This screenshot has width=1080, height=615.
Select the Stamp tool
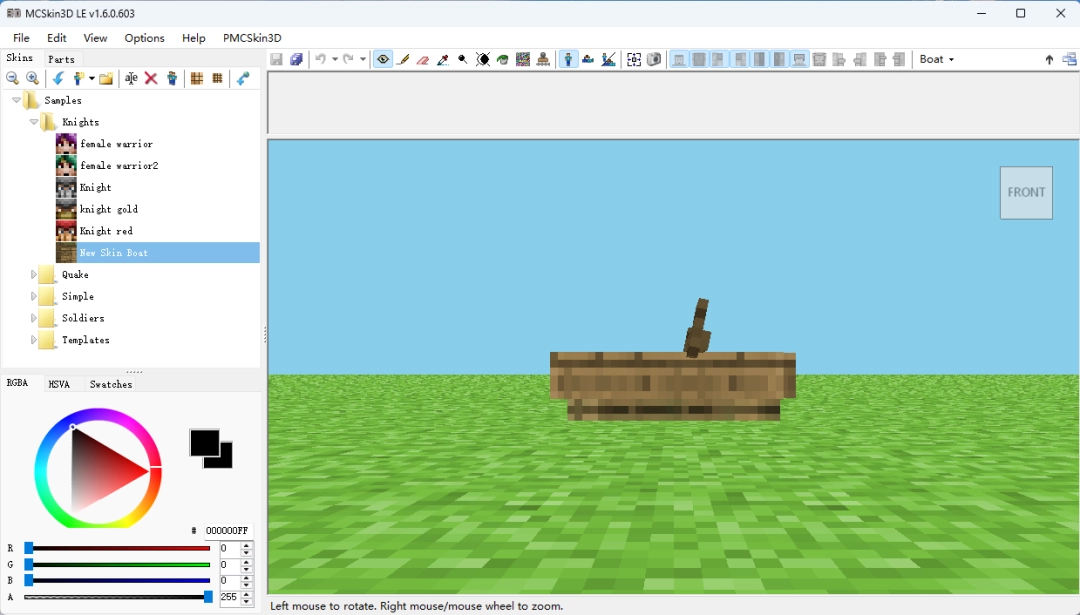(542, 59)
